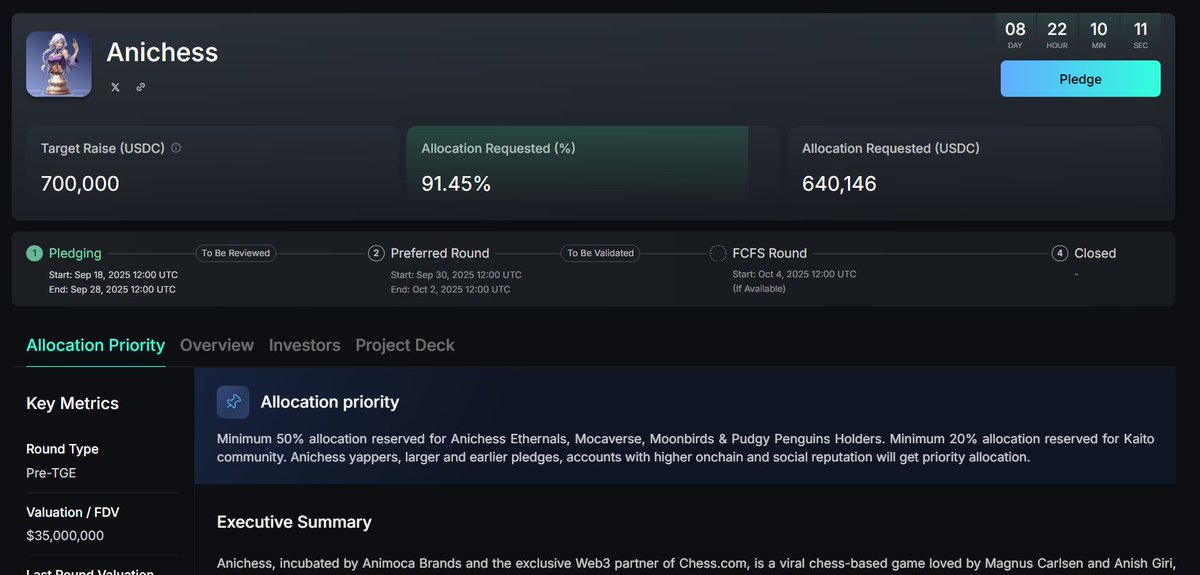The height and width of the screenshot is (575, 1200).
Task: Click the Anichess project logo image
Action: coord(59,65)
